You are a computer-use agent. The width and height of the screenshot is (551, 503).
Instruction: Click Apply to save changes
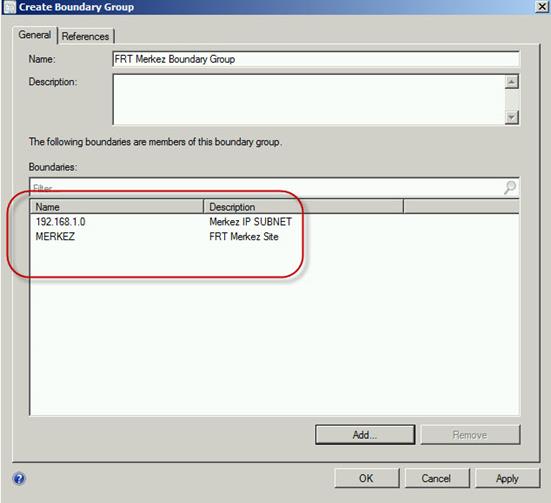tap(507, 478)
